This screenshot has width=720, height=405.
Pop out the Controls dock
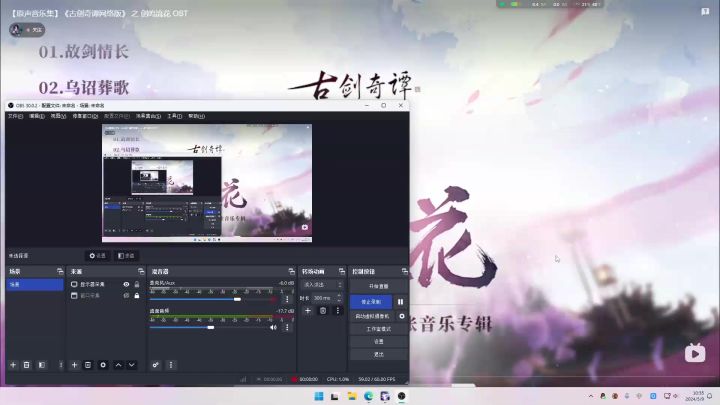[x=405, y=271]
